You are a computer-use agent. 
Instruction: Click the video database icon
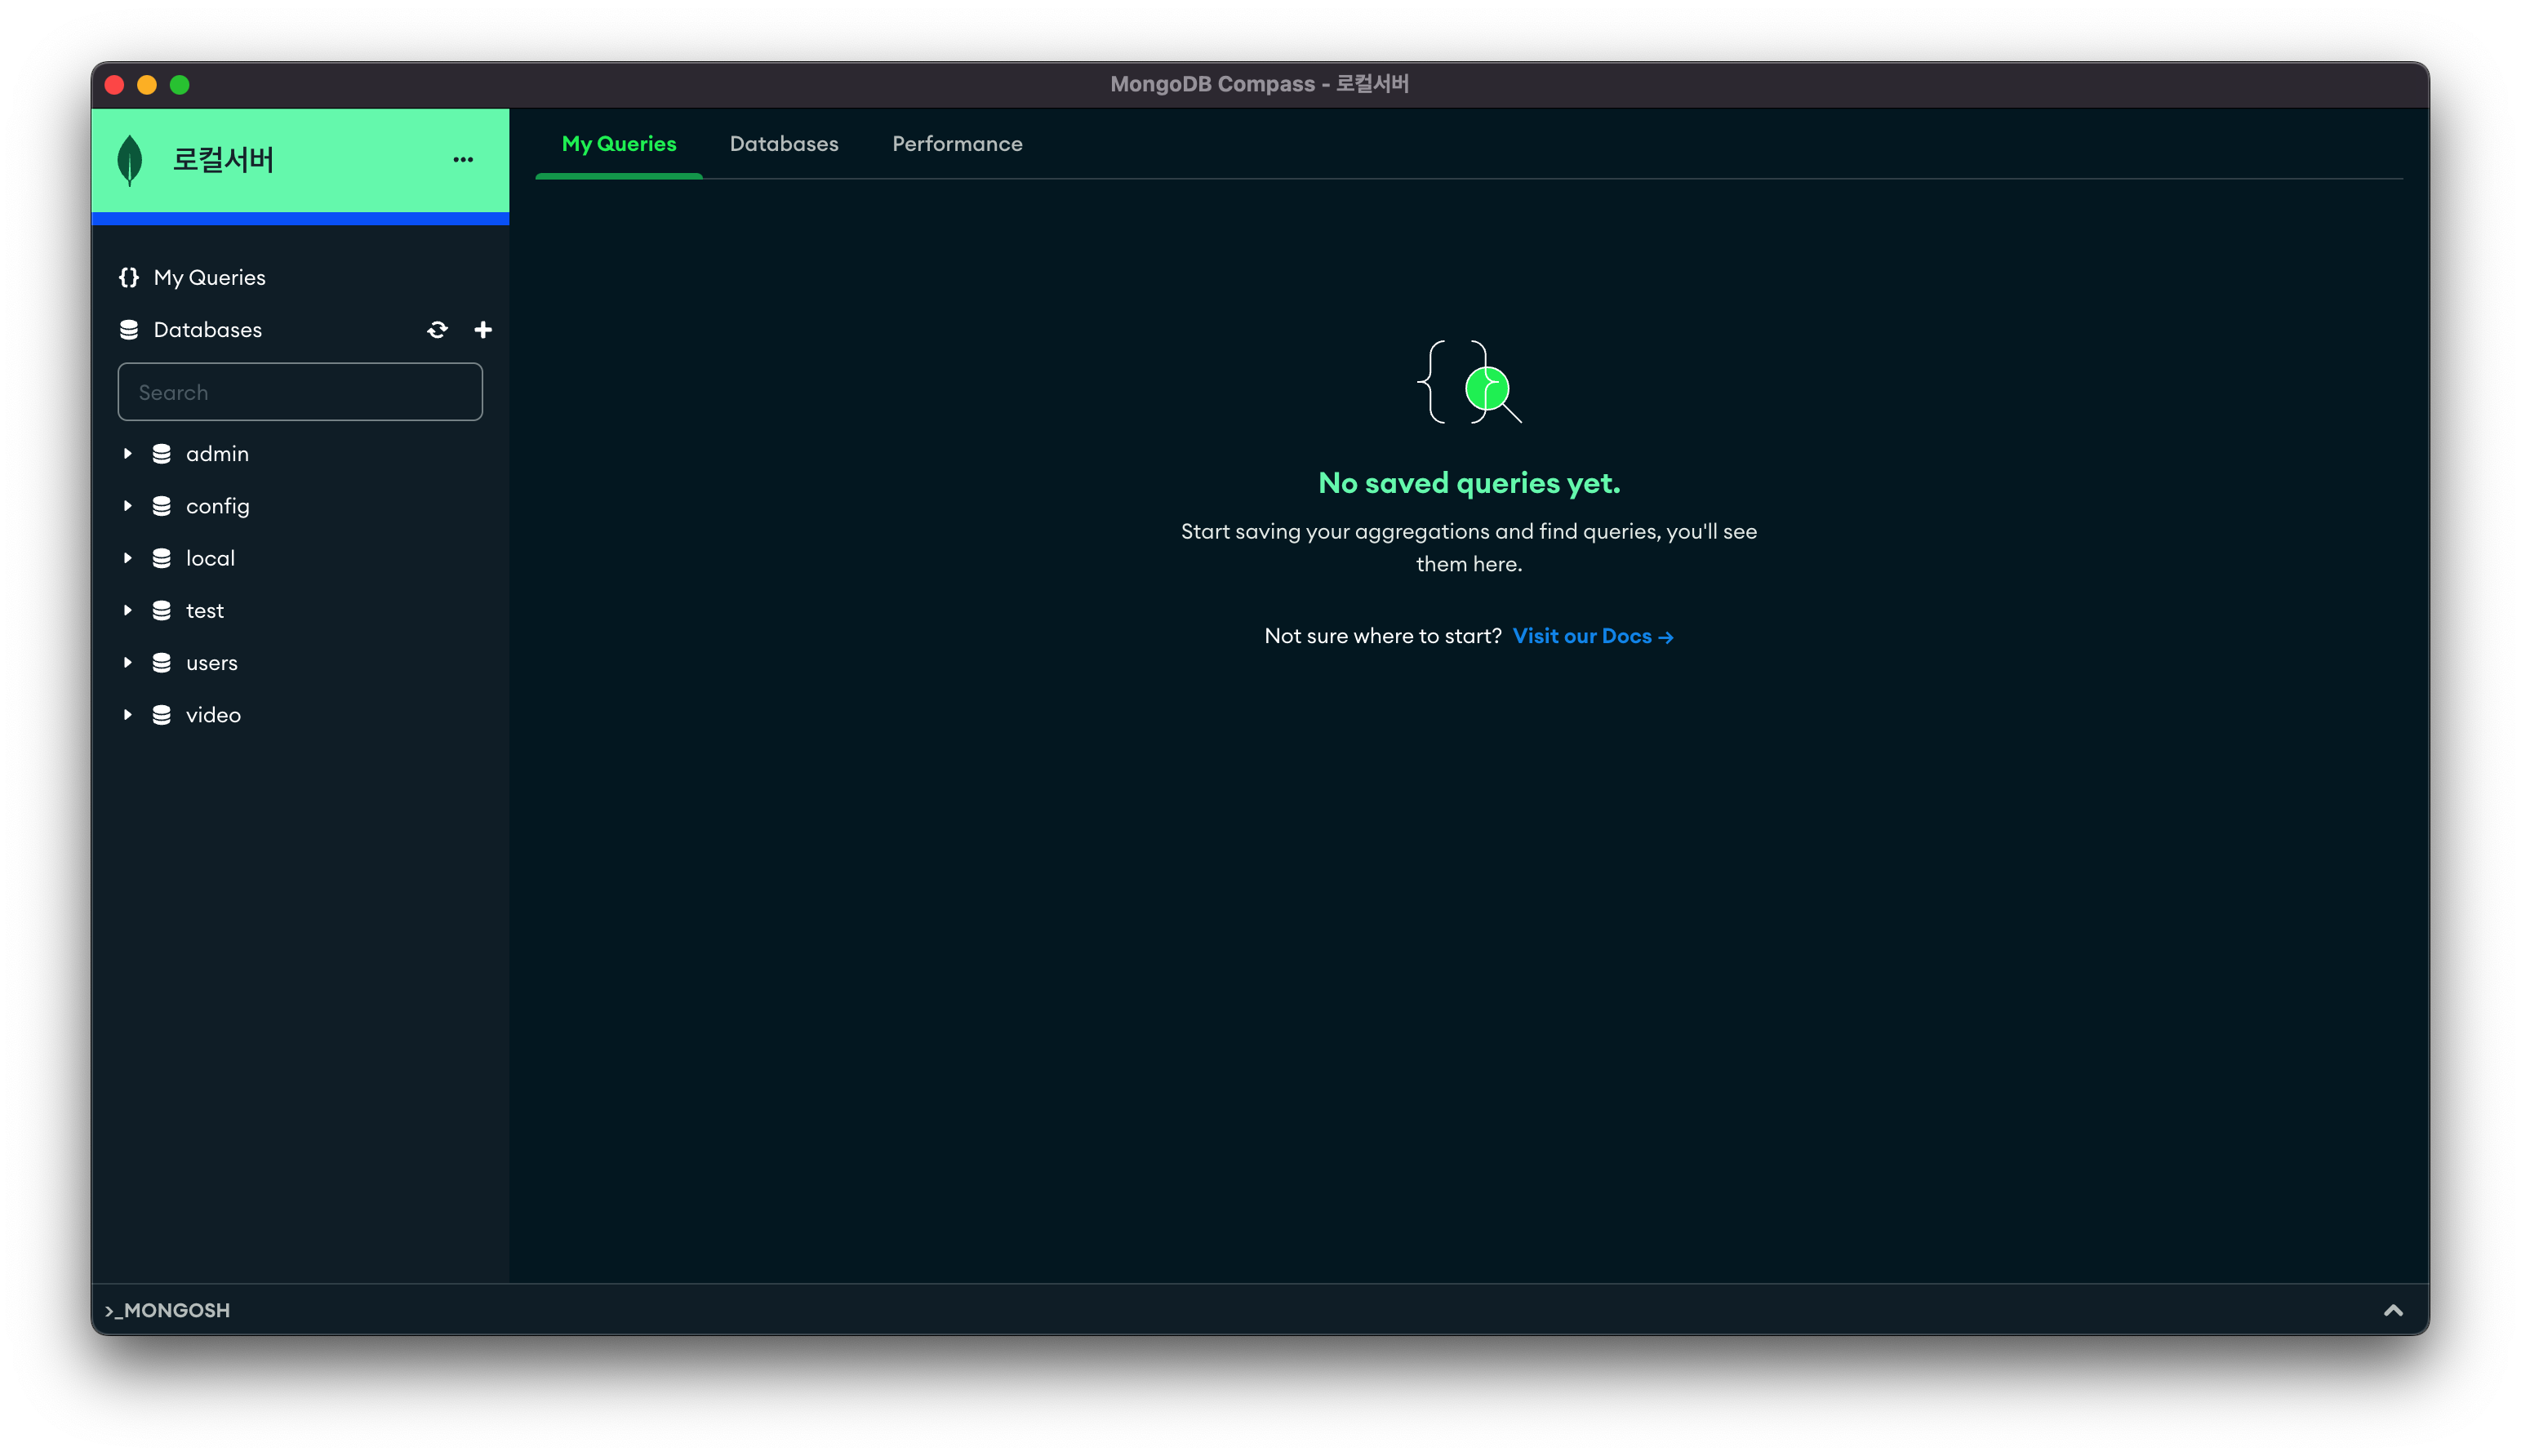click(161, 715)
